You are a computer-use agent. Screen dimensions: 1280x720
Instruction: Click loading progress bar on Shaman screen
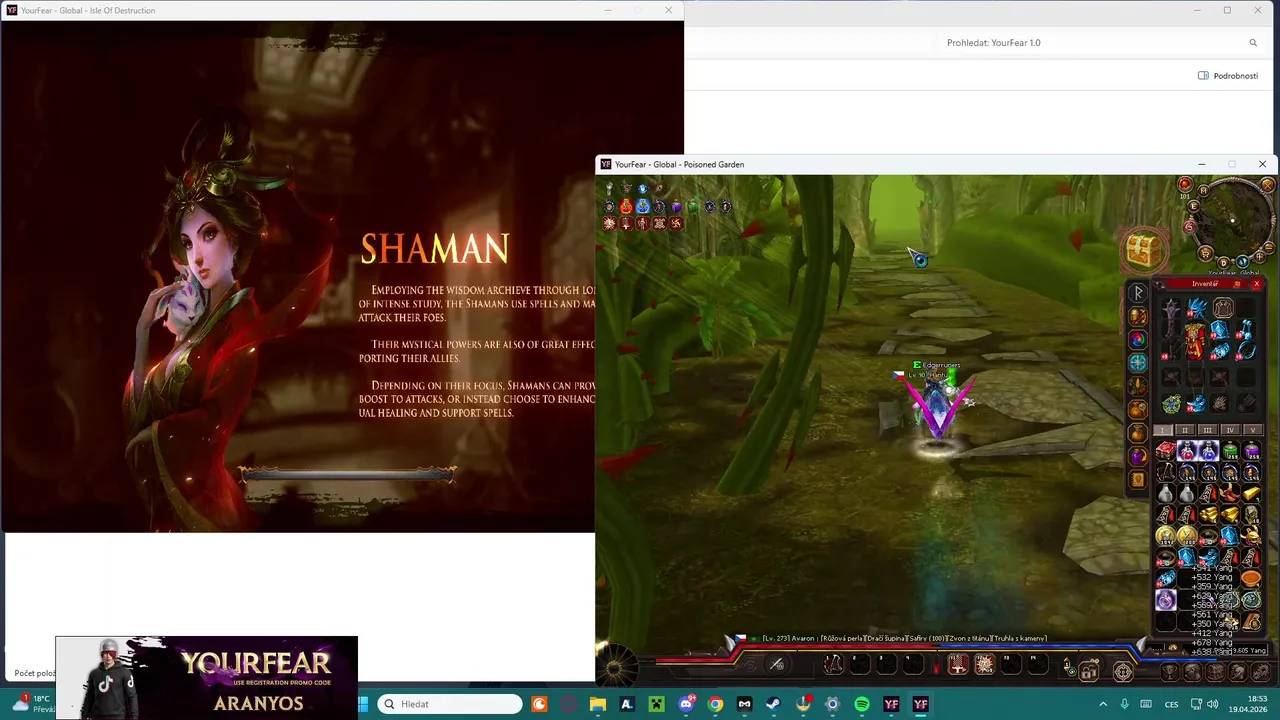[x=347, y=474]
